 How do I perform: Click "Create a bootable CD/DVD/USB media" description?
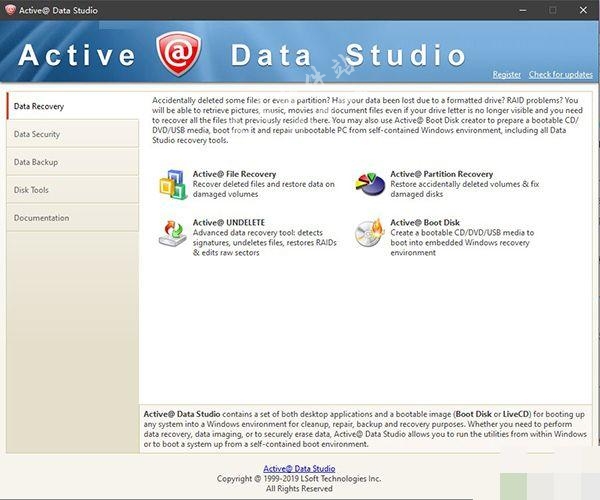(462, 243)
